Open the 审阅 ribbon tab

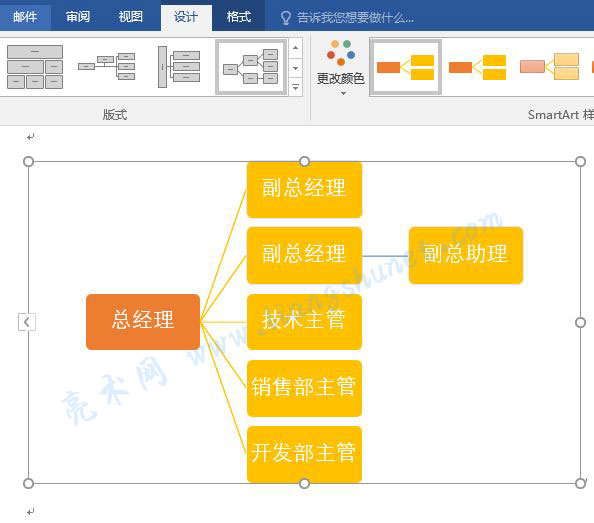(x=78, y=17)
